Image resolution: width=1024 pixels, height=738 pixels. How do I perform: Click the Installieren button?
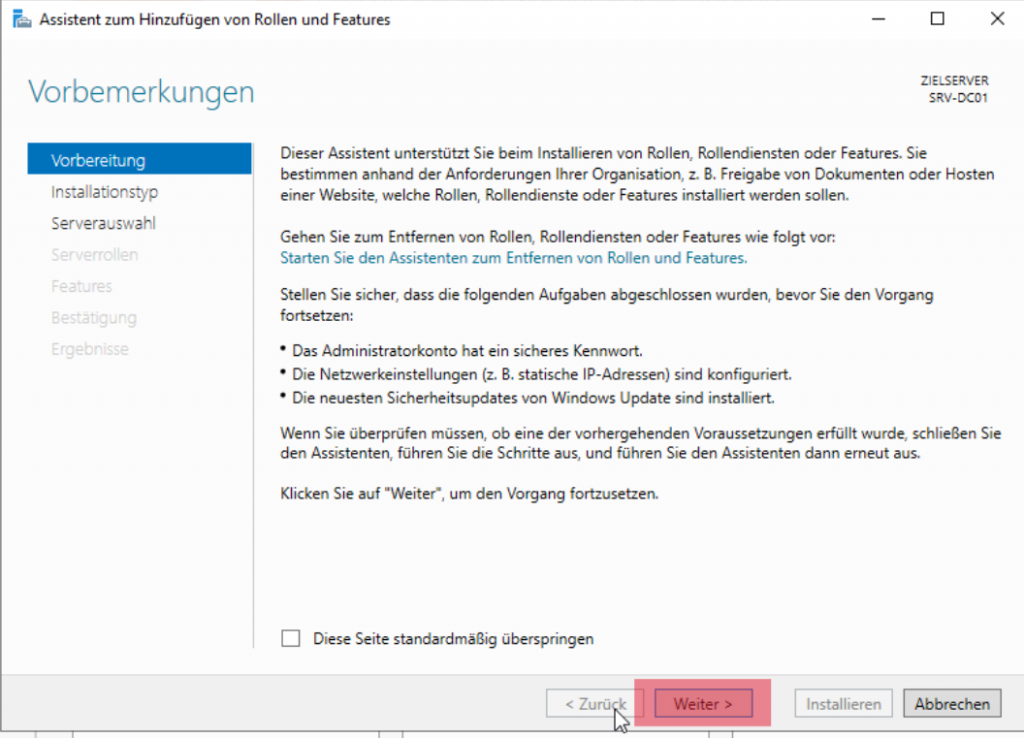844,704
